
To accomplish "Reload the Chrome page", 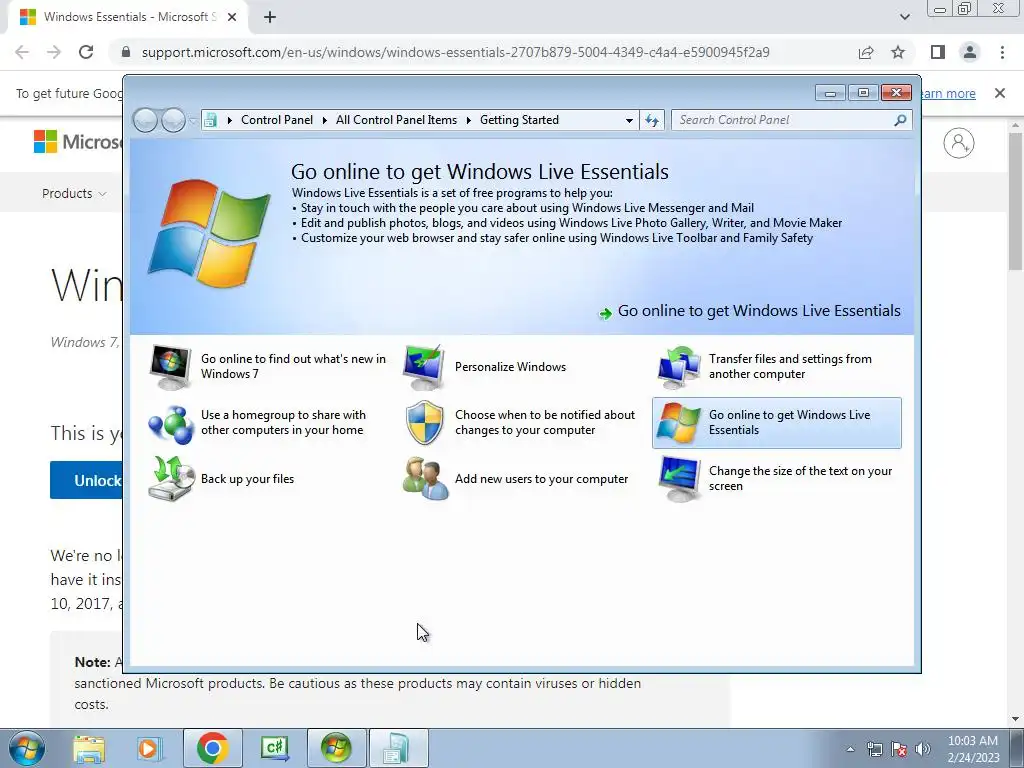I will 86,52.
